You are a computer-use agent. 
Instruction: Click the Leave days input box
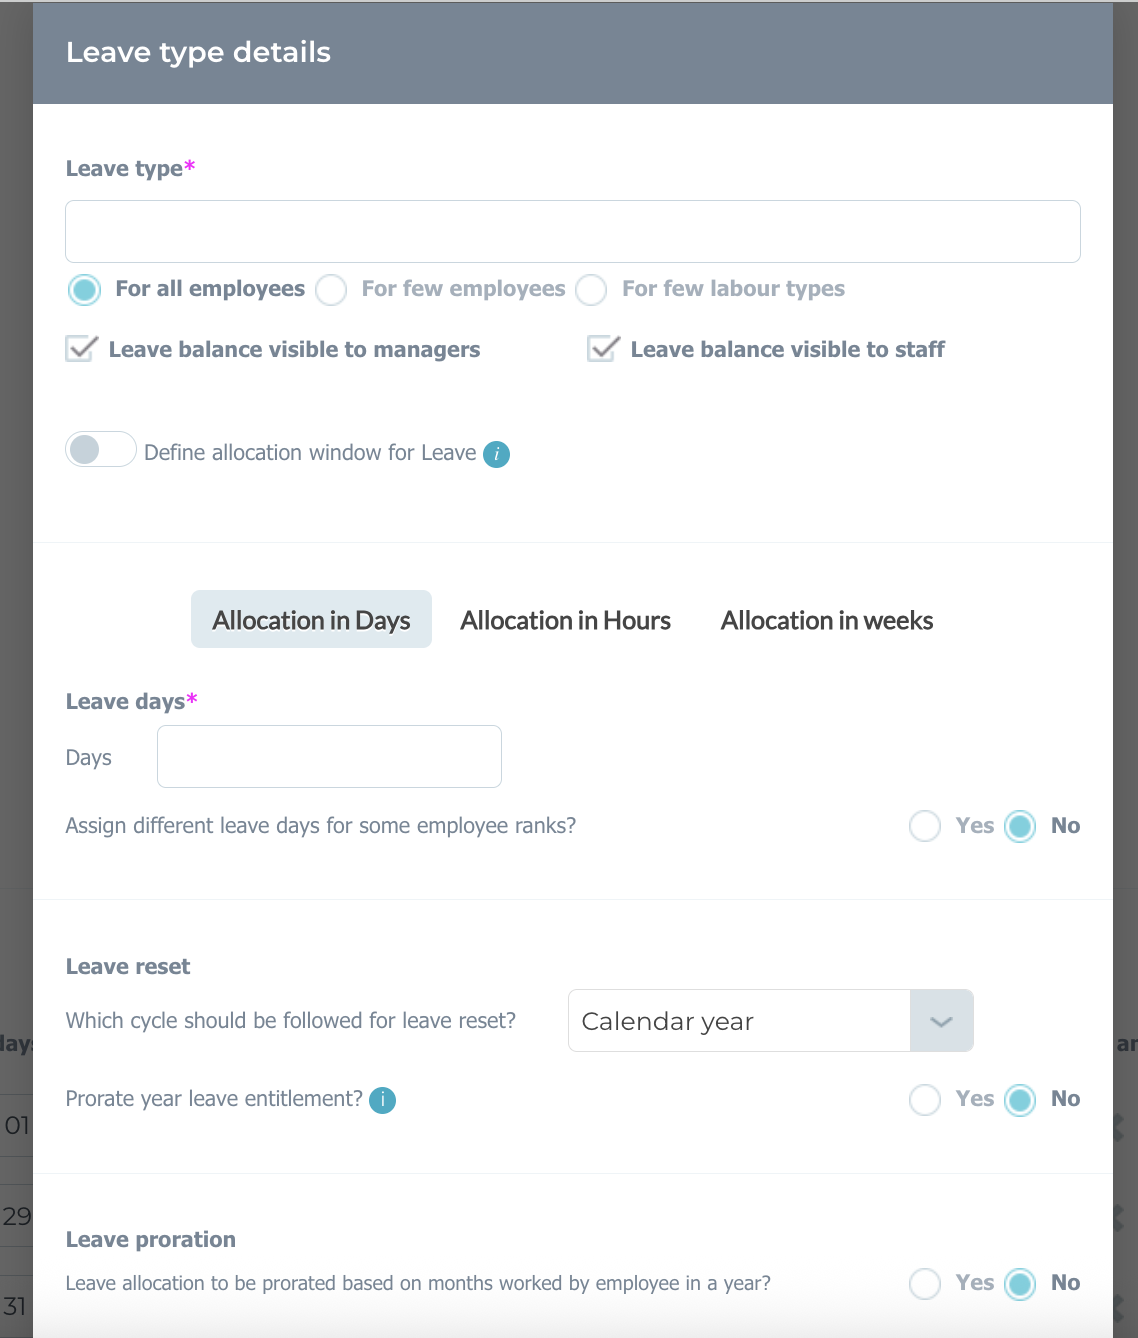(x=329, y=756)
